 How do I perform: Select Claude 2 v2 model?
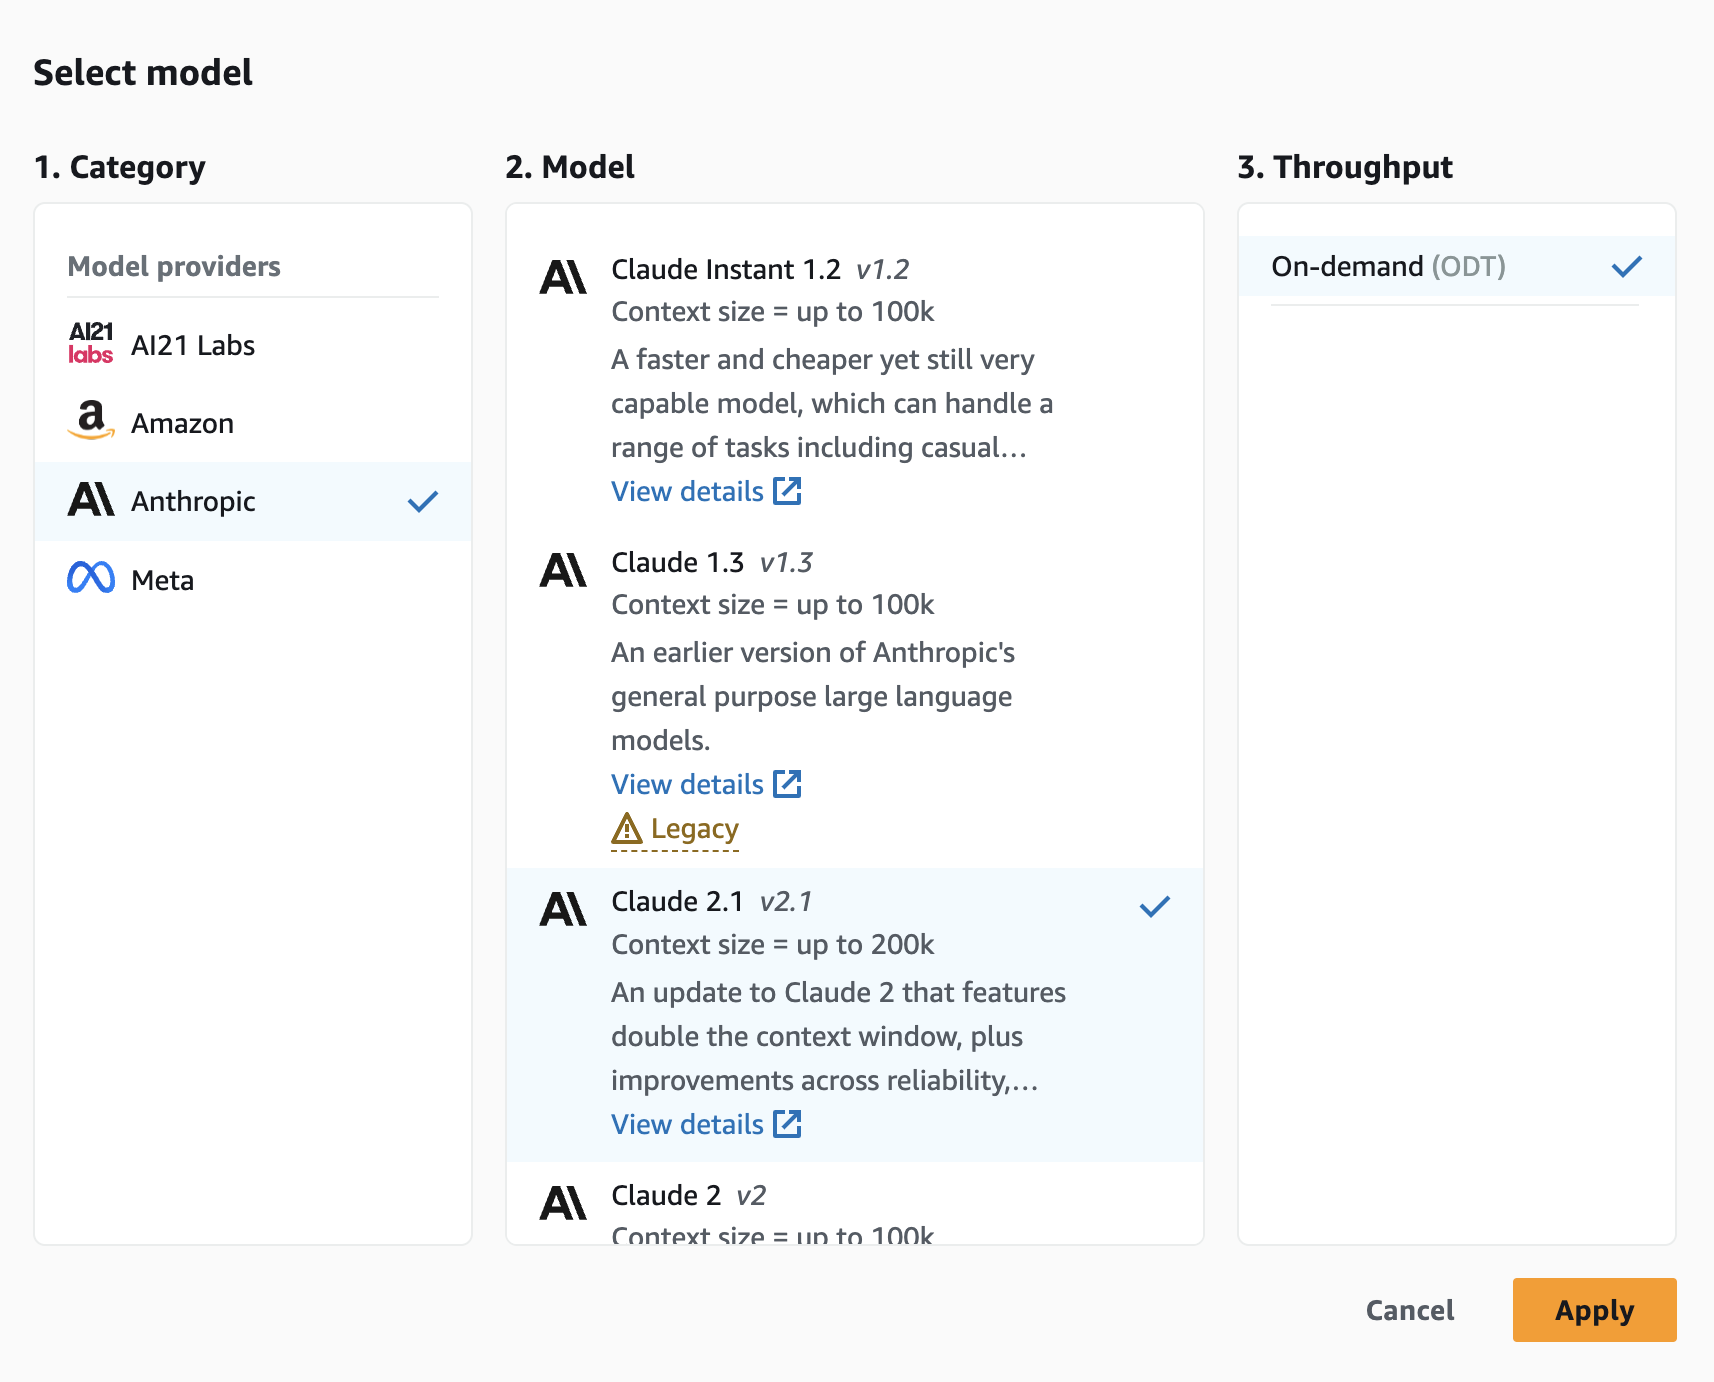pos(855,1204)
